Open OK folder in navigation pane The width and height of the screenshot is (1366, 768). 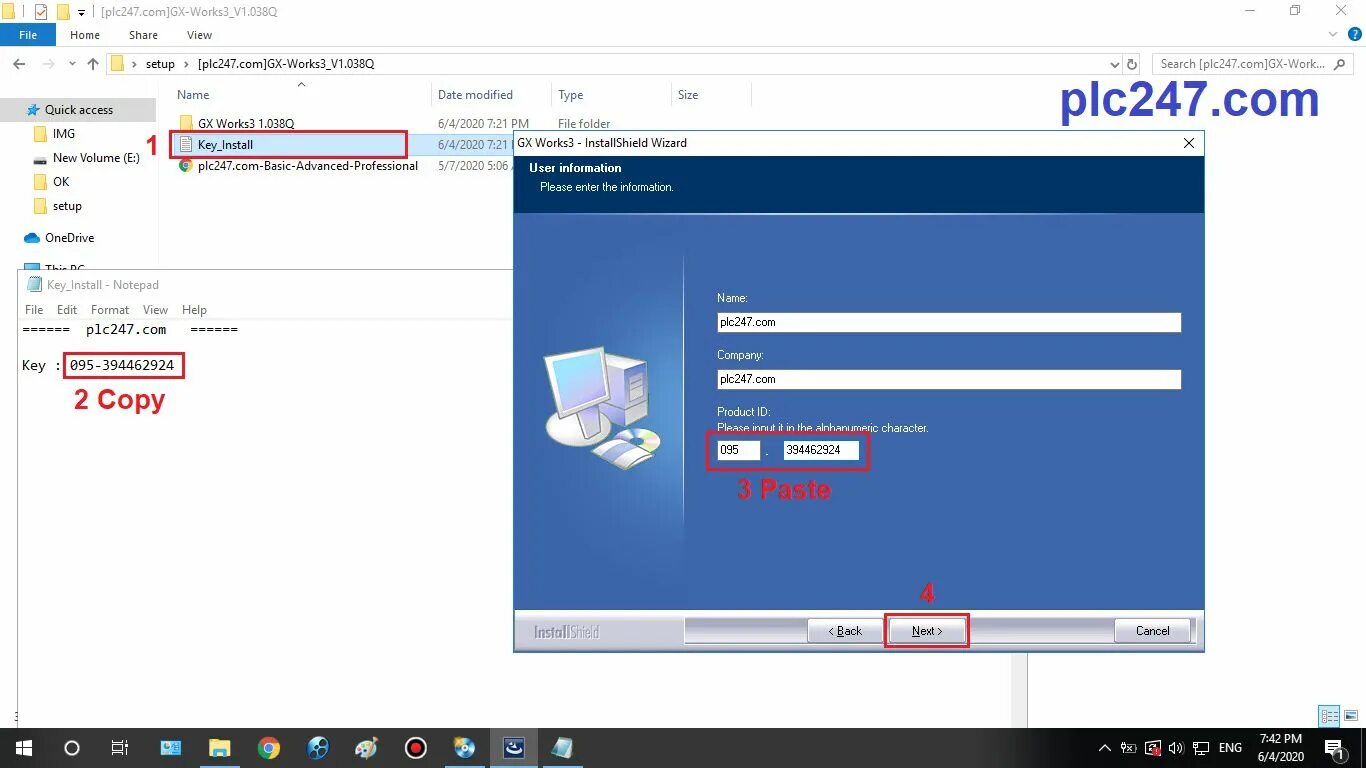[61, 182]
